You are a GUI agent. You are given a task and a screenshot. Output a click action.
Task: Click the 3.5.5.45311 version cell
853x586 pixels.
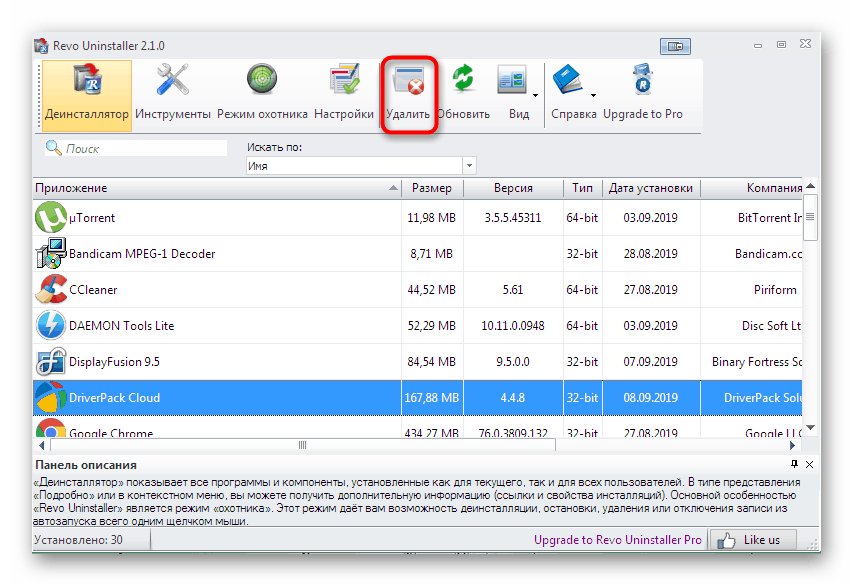click(513, 218)
